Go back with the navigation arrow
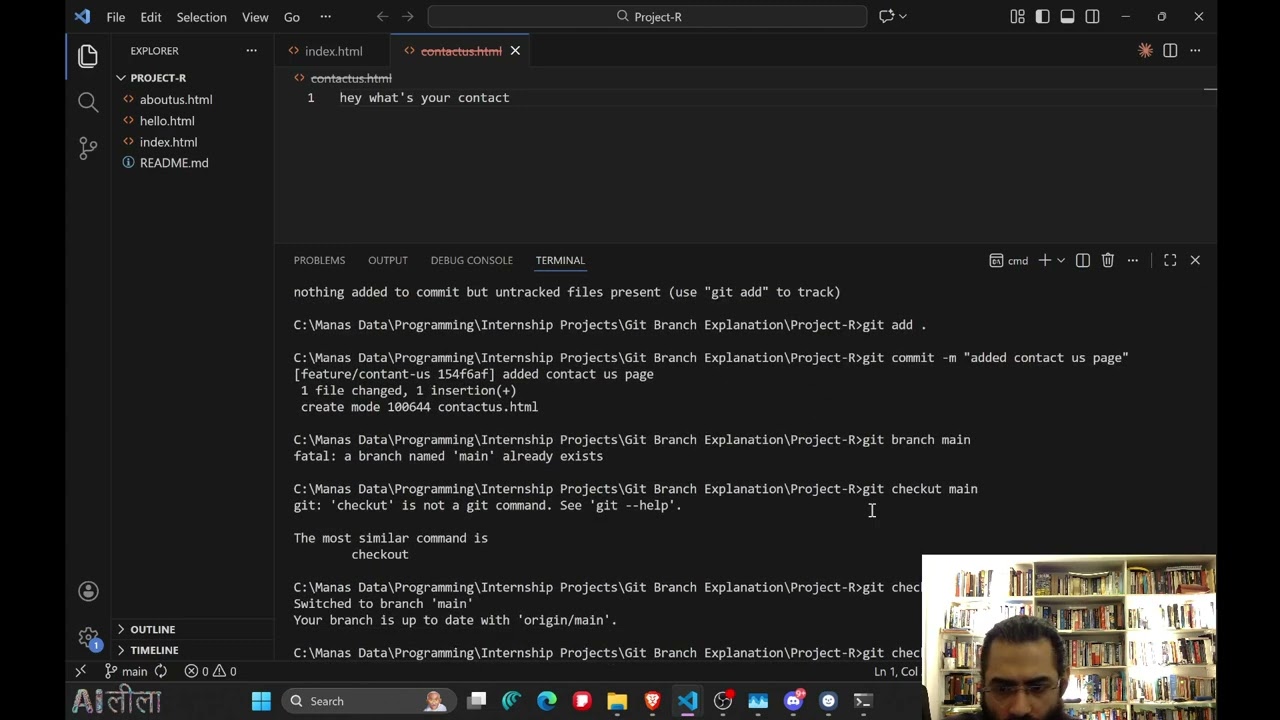 (x=382, y=16)
